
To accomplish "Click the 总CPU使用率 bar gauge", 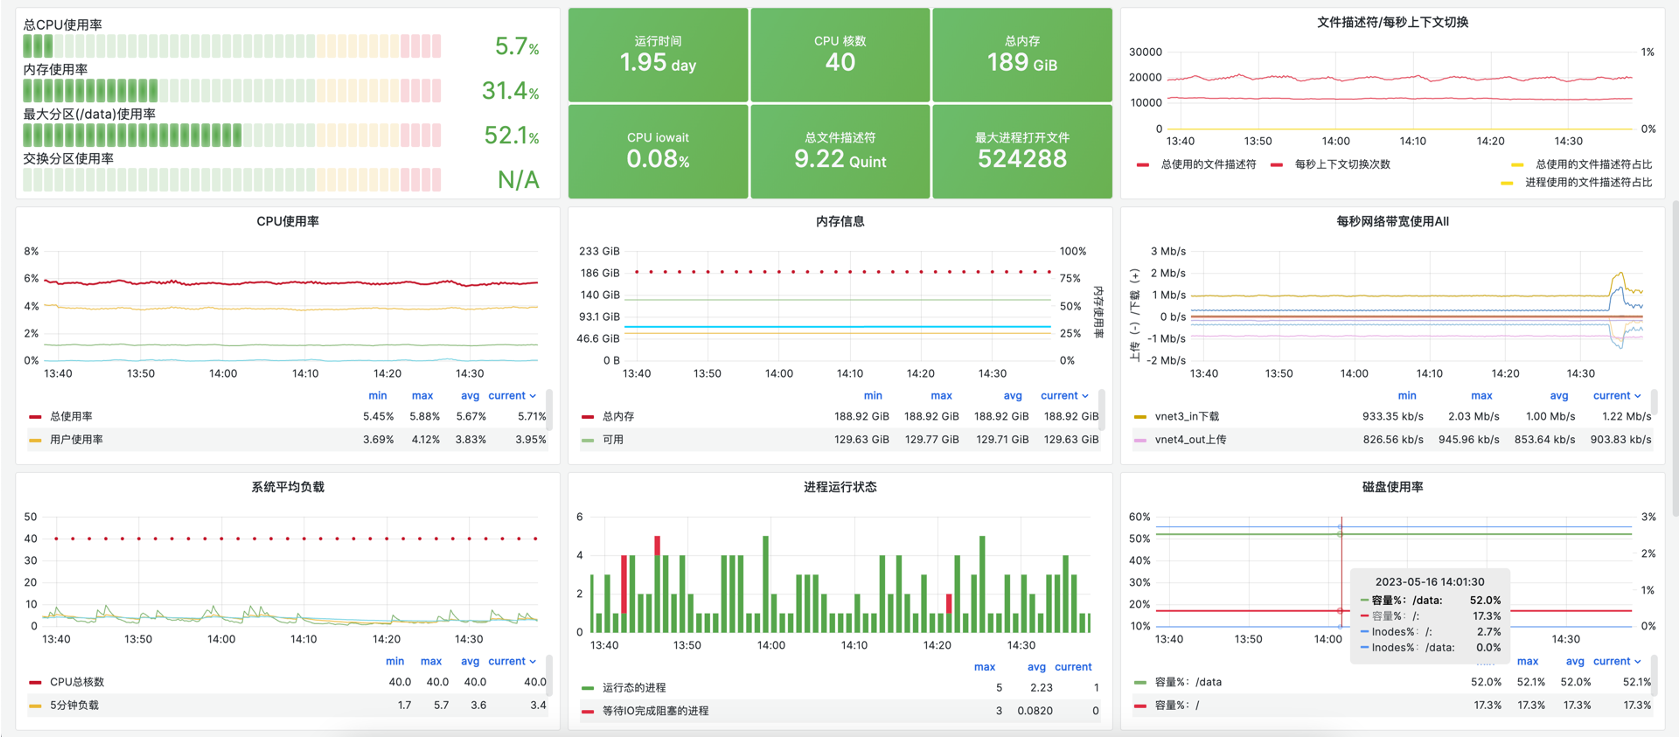I will pos(232,46).
